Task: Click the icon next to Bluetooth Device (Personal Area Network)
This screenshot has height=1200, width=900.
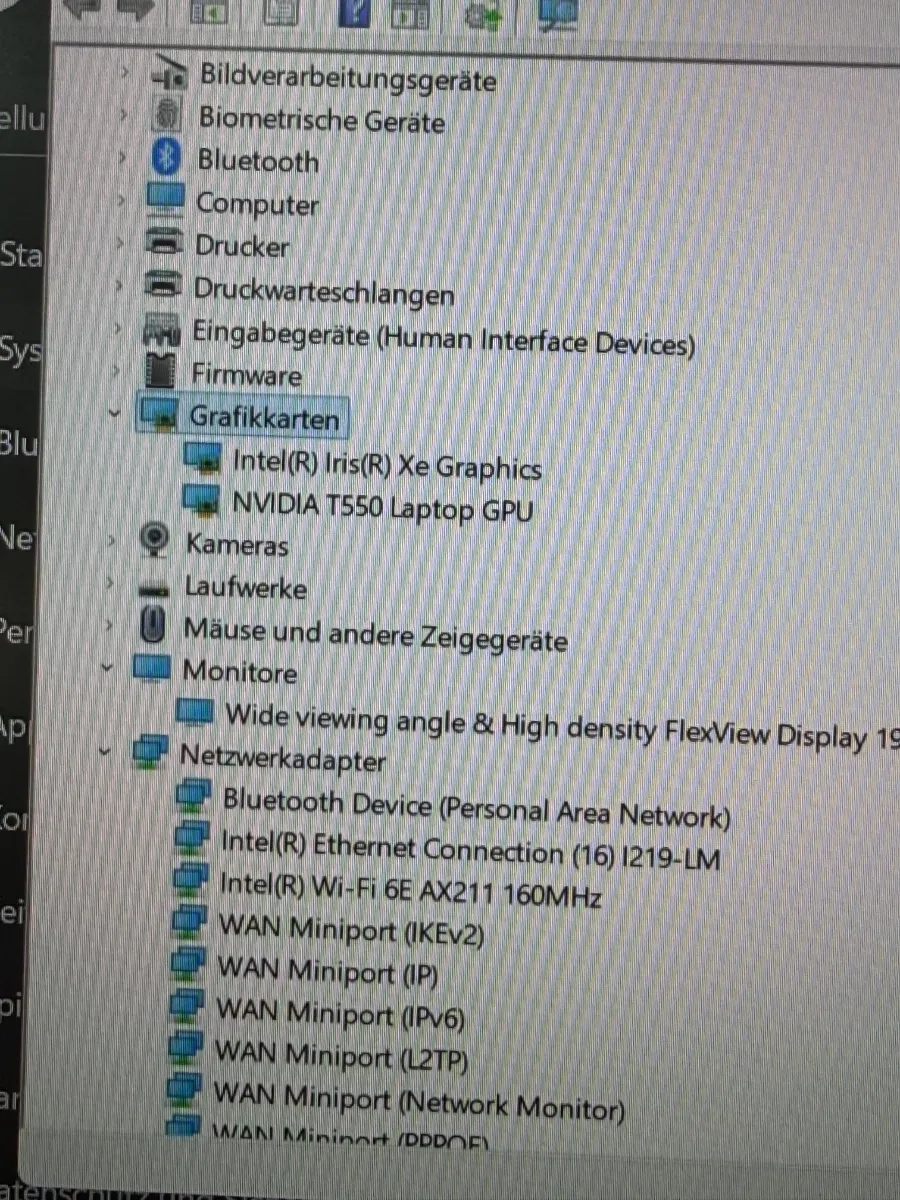Action: click(192, 798)
